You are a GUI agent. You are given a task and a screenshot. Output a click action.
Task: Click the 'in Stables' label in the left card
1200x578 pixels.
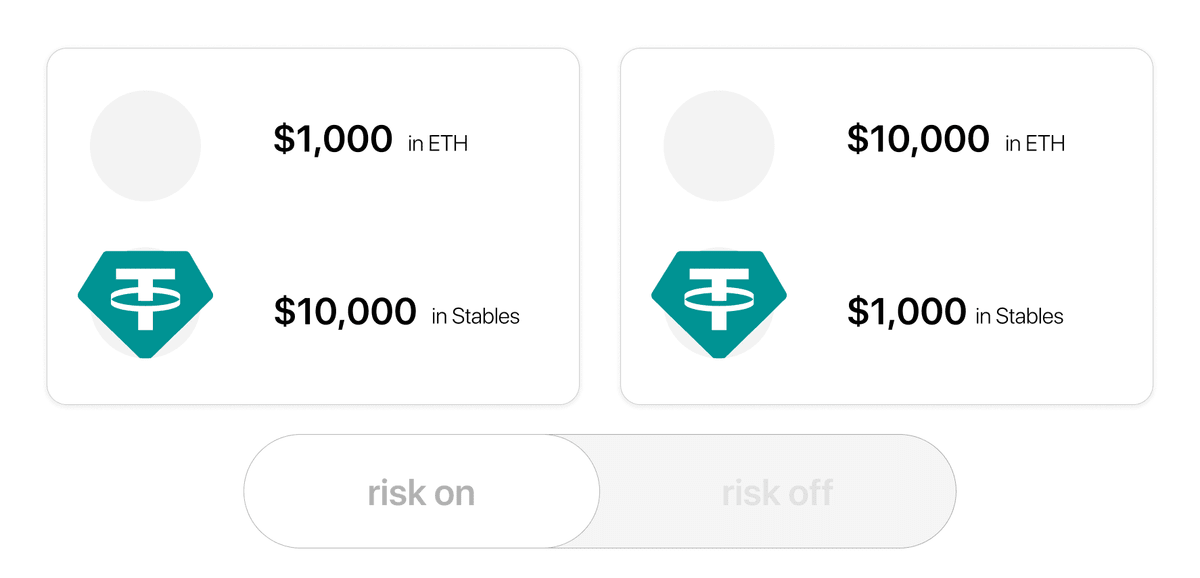[x=476, y=316]
